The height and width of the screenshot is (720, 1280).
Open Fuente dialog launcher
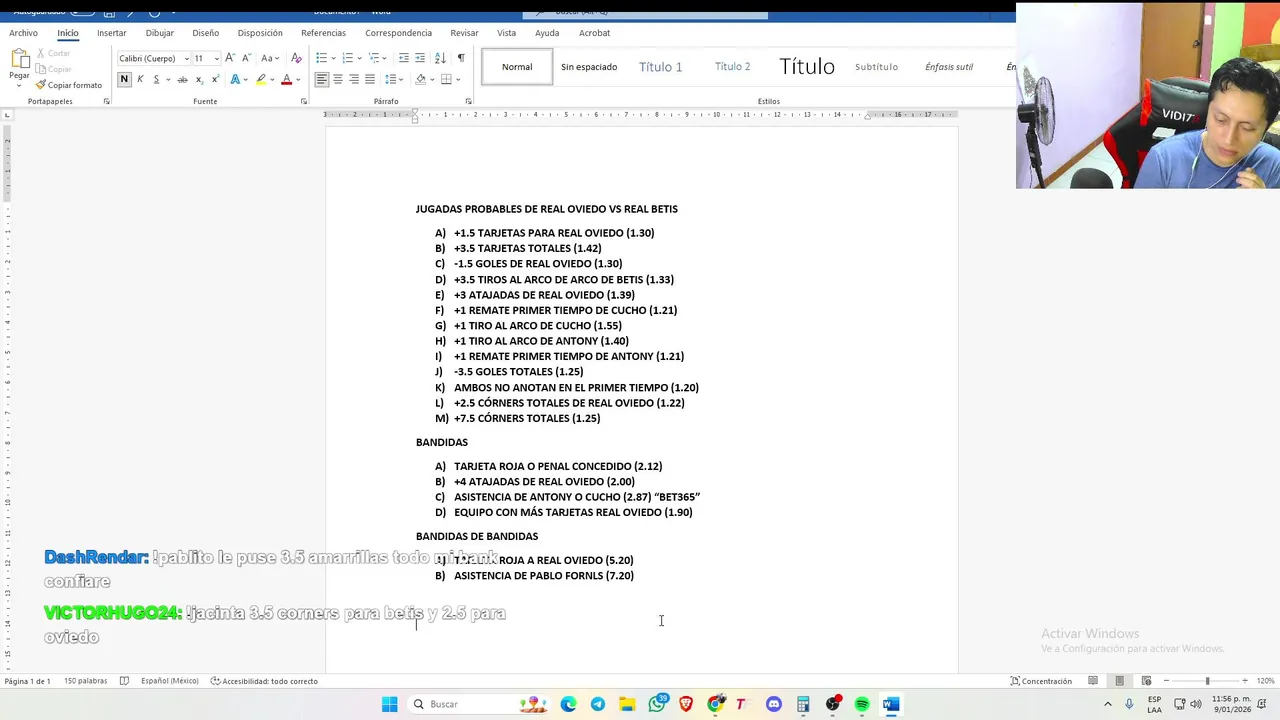click(303, 101)
